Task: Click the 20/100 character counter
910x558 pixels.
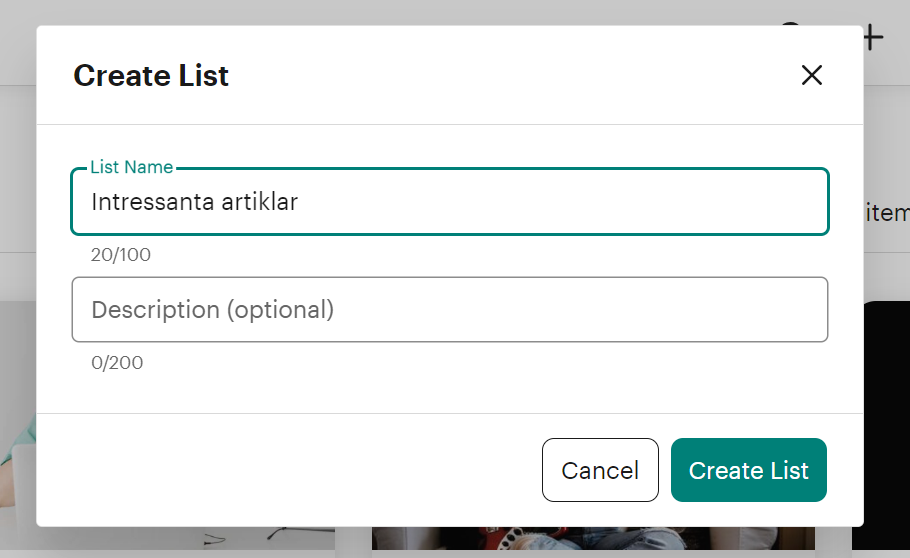Action: point(121,254)
